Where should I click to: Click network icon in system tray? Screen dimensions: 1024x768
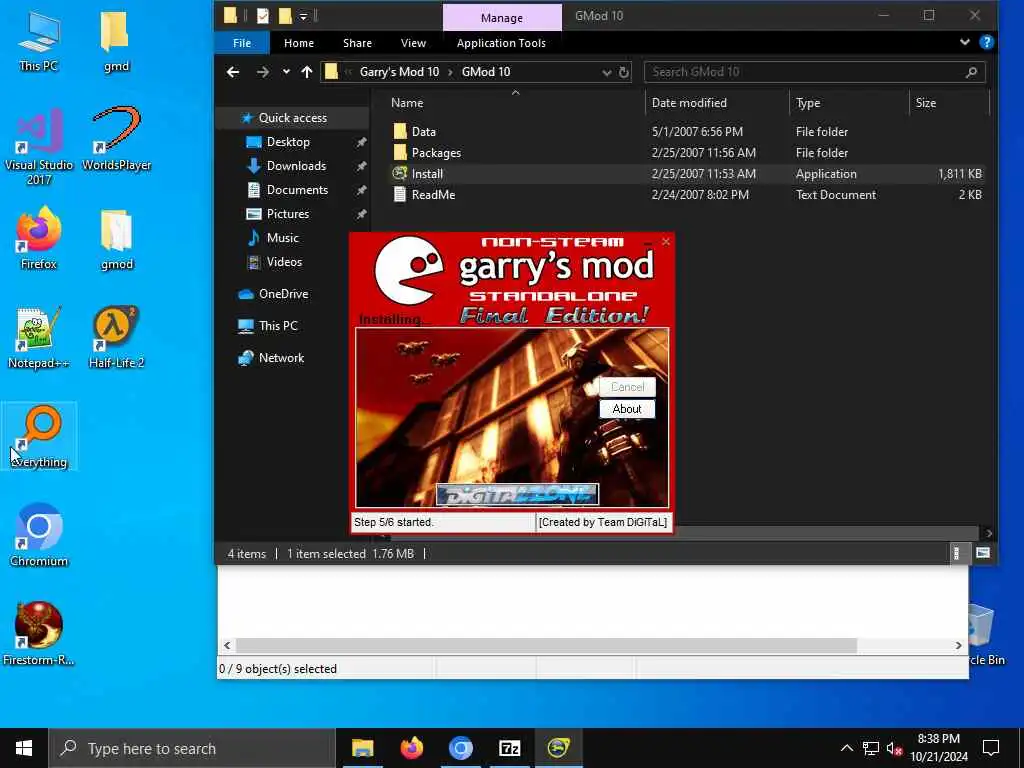[x=871, y=748]
